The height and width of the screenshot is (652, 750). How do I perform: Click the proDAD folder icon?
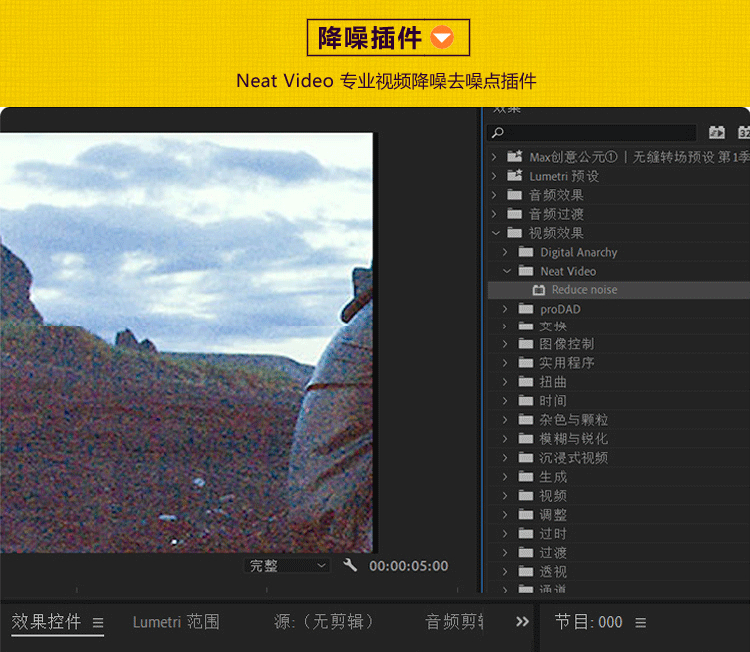coord(526,309)
